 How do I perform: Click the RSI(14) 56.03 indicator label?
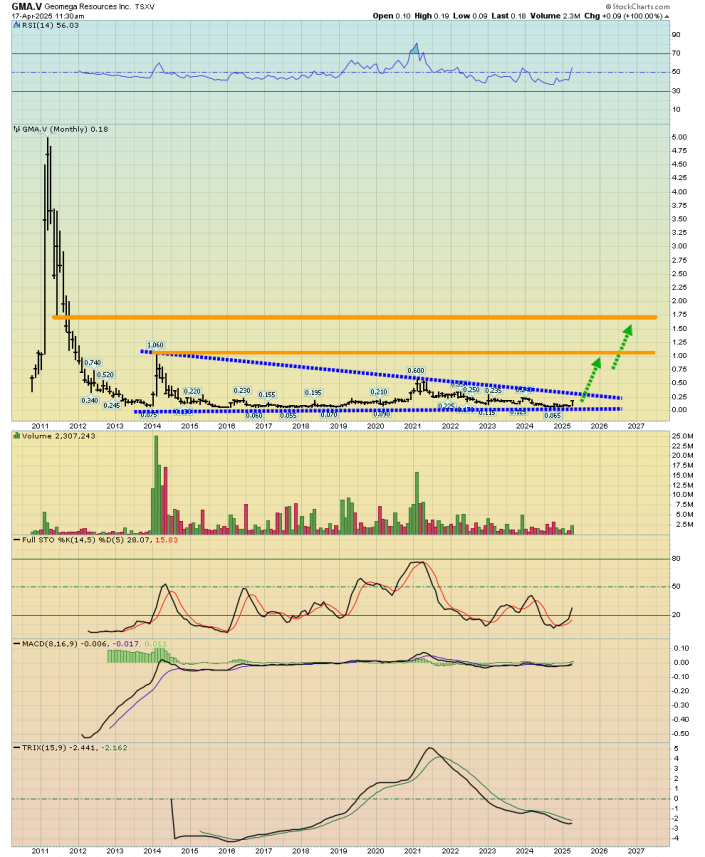50,25
